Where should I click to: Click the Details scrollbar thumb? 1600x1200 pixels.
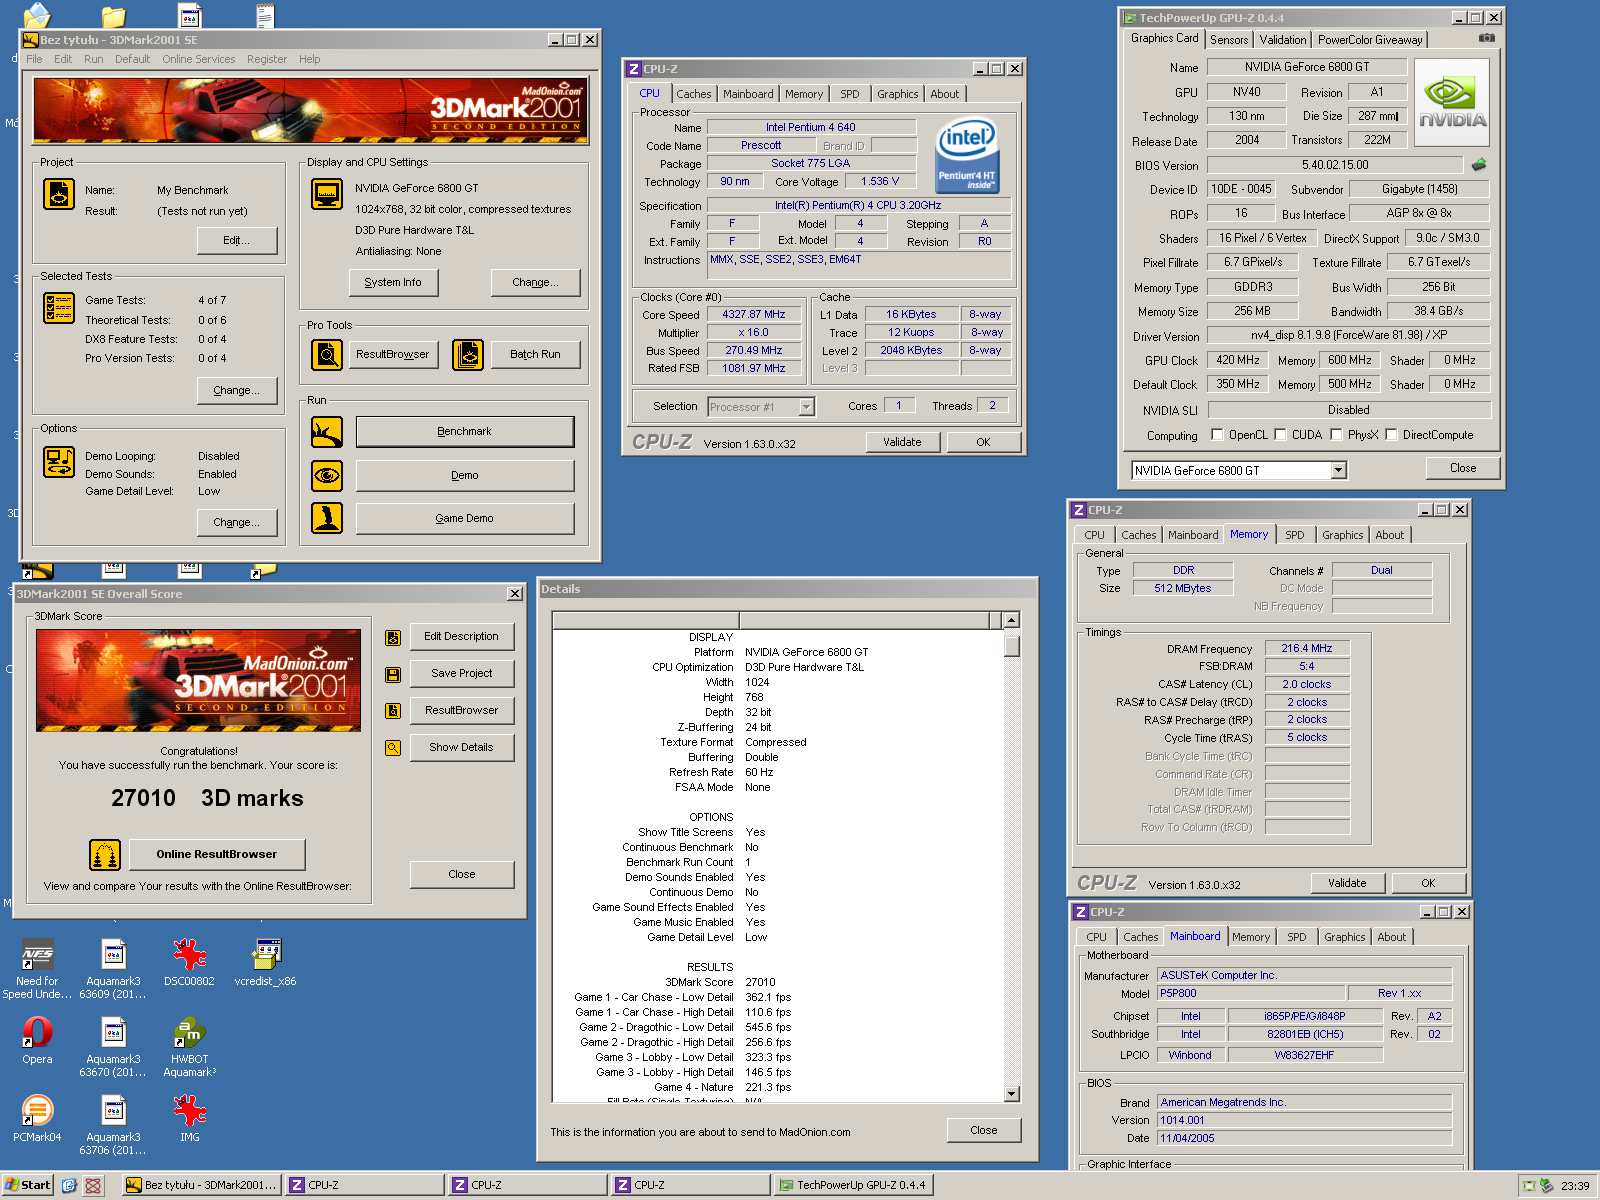pos(1011,646)
